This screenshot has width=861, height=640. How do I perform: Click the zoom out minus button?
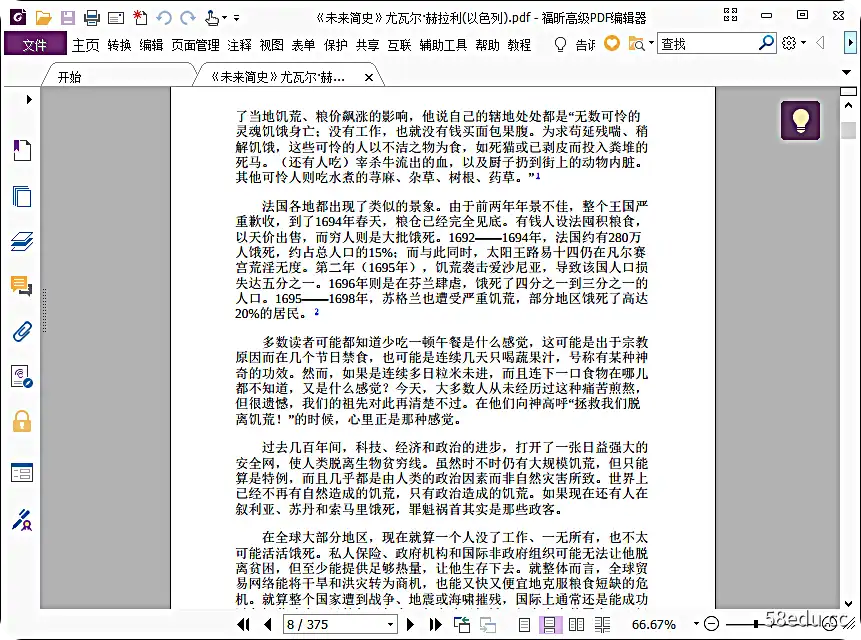pos(712,624)
